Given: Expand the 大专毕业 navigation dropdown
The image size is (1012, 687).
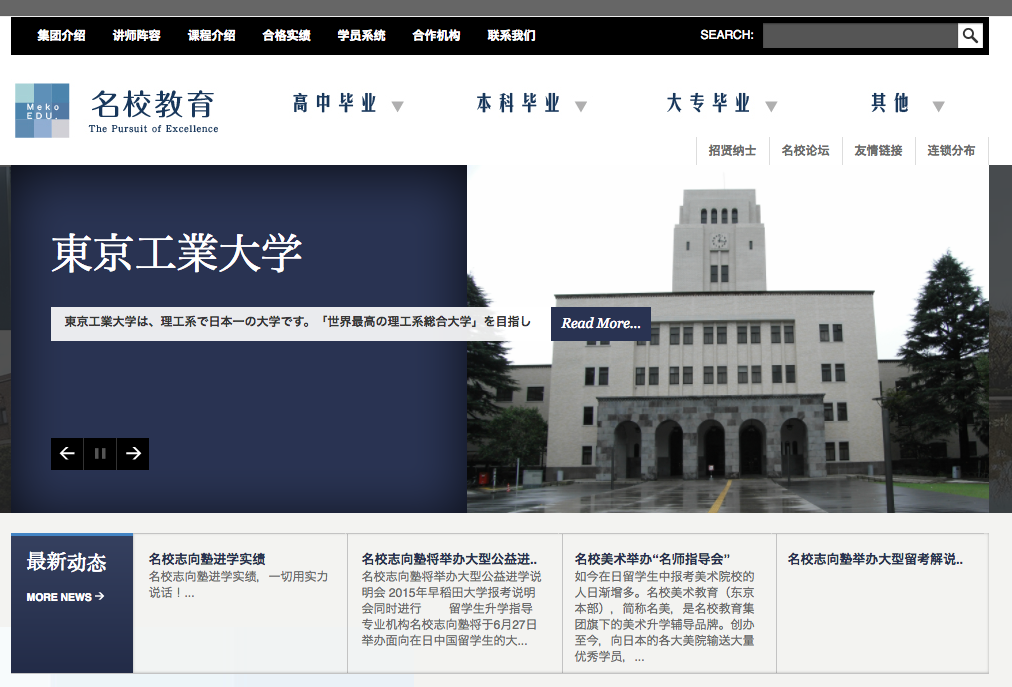Looking at the screenshot, I should point(709,103).
